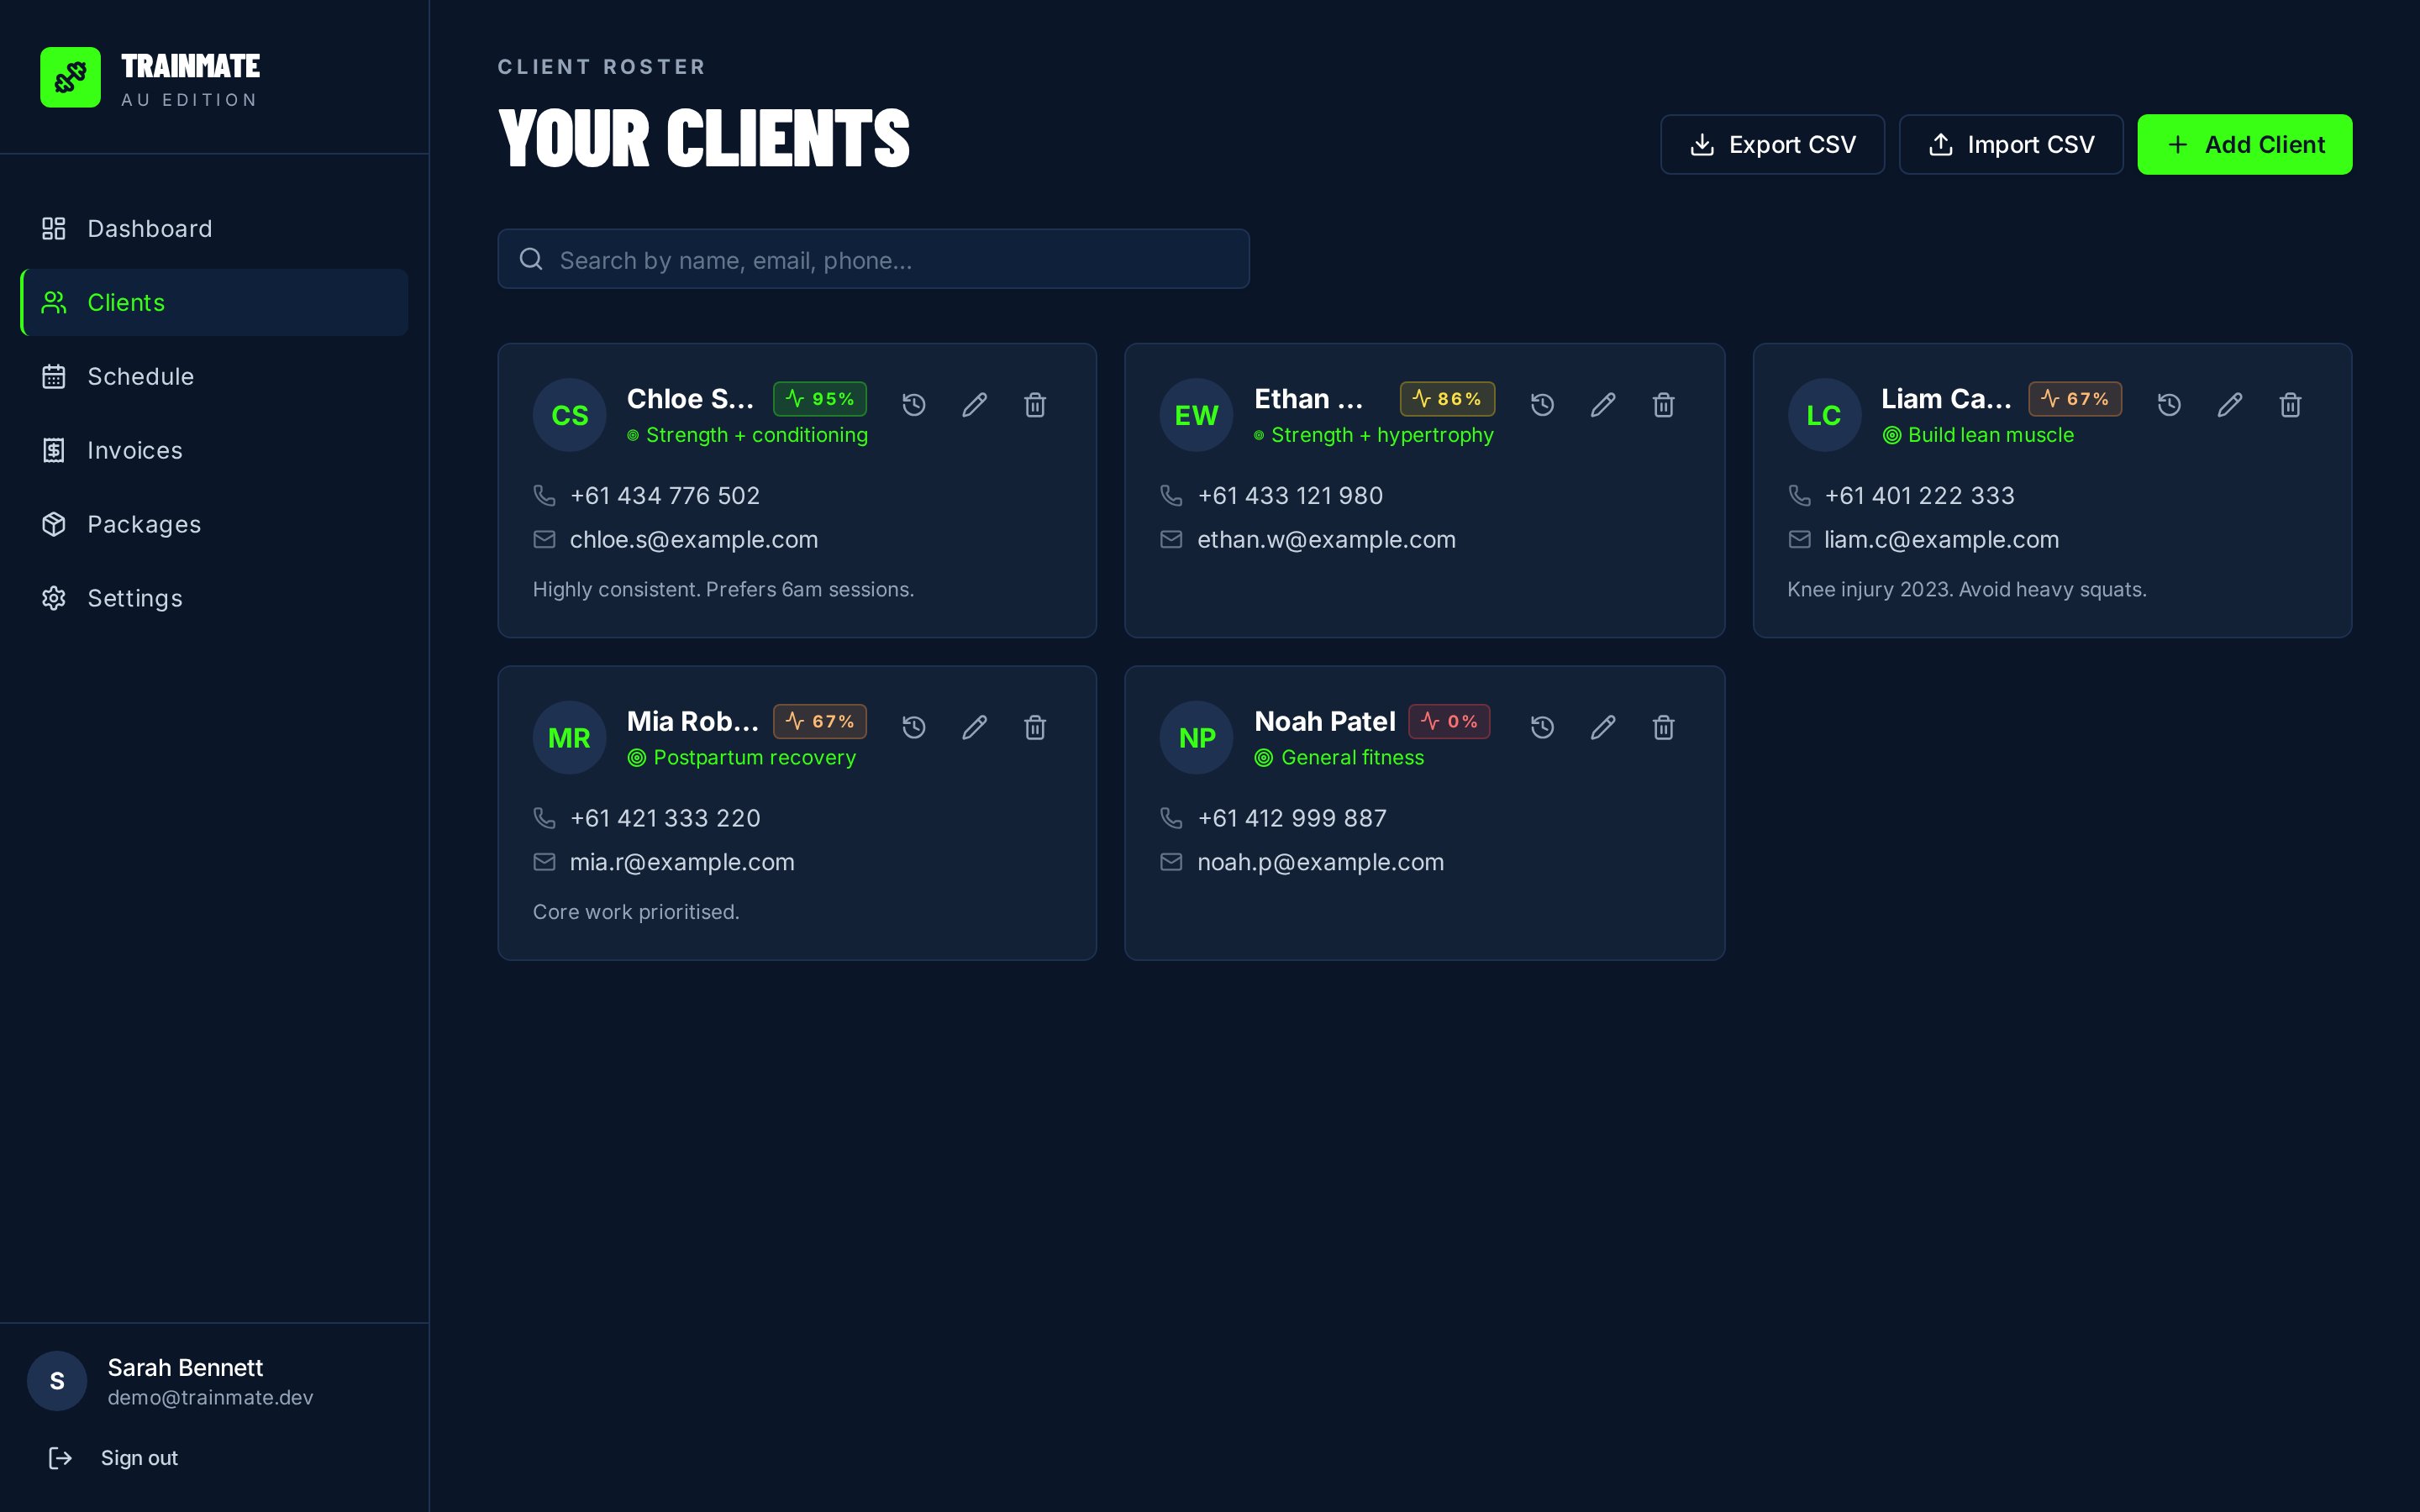The height and width of the screenshot is (1512, 2420).
Task: Click note 'Highly consistent. Prefers 6am sessions.'
Action: tap(723, 589)
